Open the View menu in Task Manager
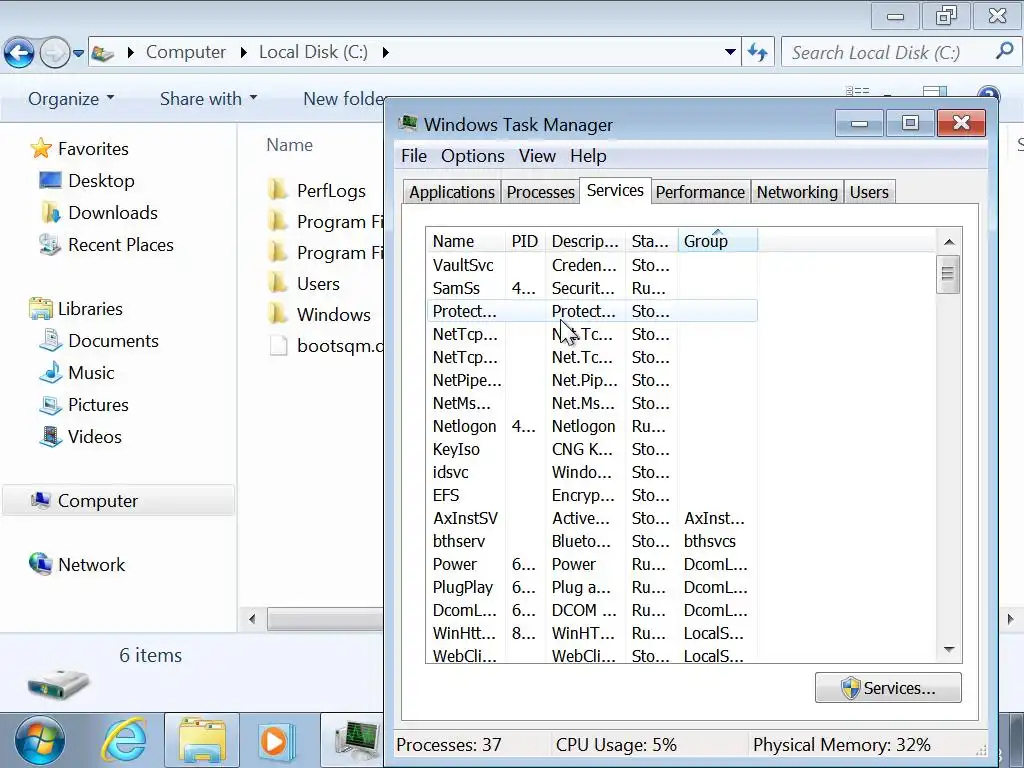 point(537,156)
